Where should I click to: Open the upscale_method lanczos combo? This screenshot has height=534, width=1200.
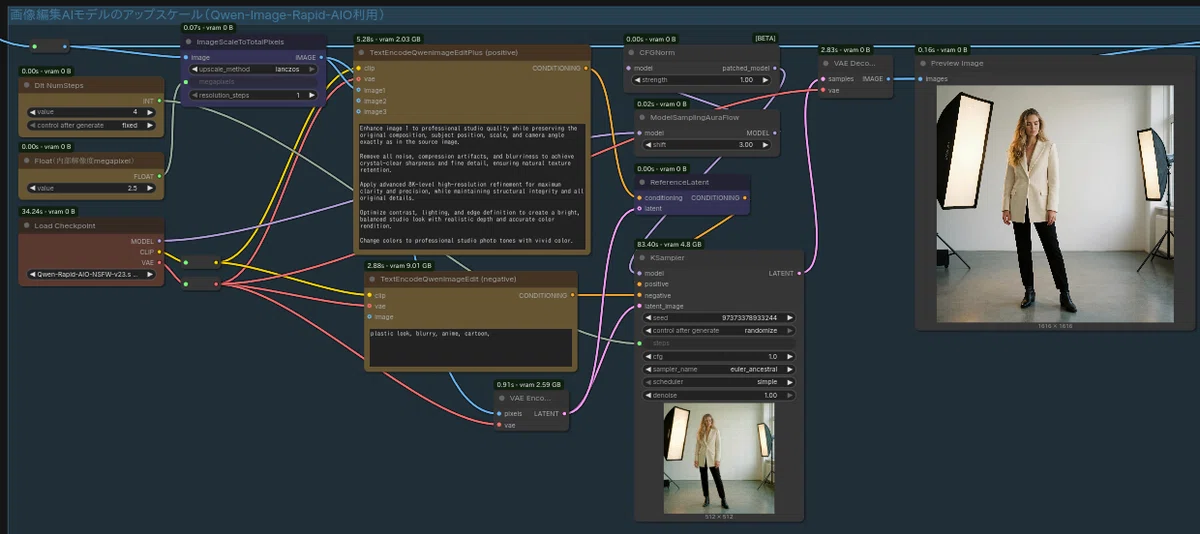coord(255,69)
